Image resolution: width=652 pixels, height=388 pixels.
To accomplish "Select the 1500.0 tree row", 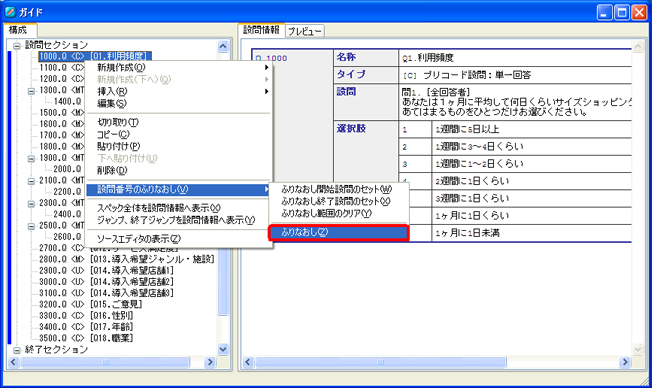I will click(x=62, y=113).
